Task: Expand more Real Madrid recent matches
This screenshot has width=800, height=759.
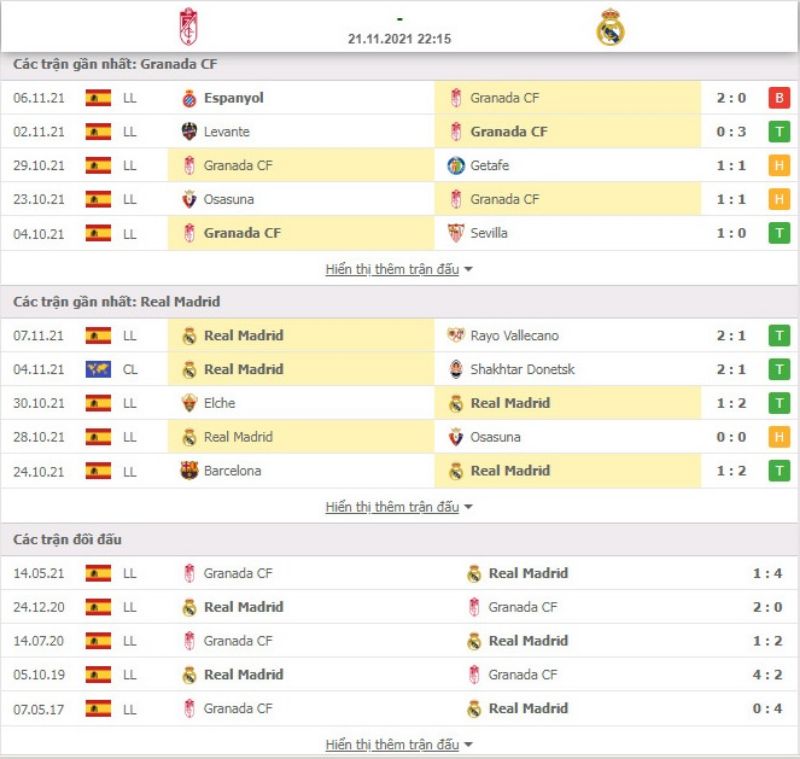Action: (x=399, y=507)
